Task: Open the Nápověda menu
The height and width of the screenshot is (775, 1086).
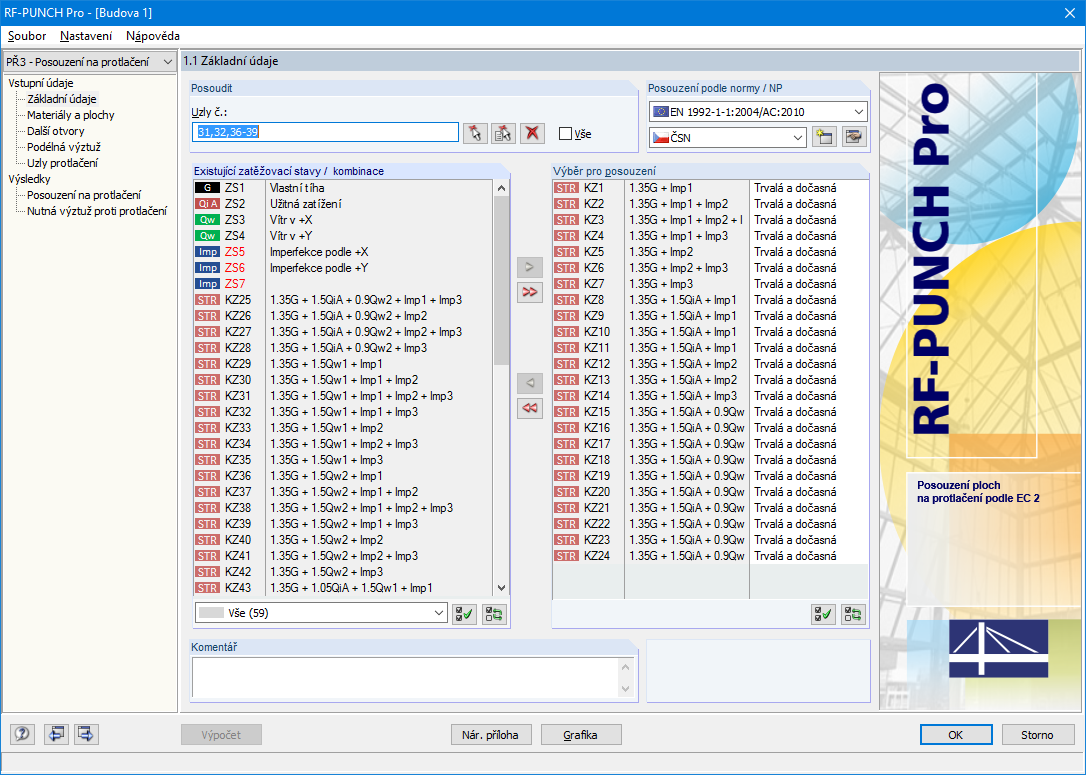Action: tap(152, 36)
